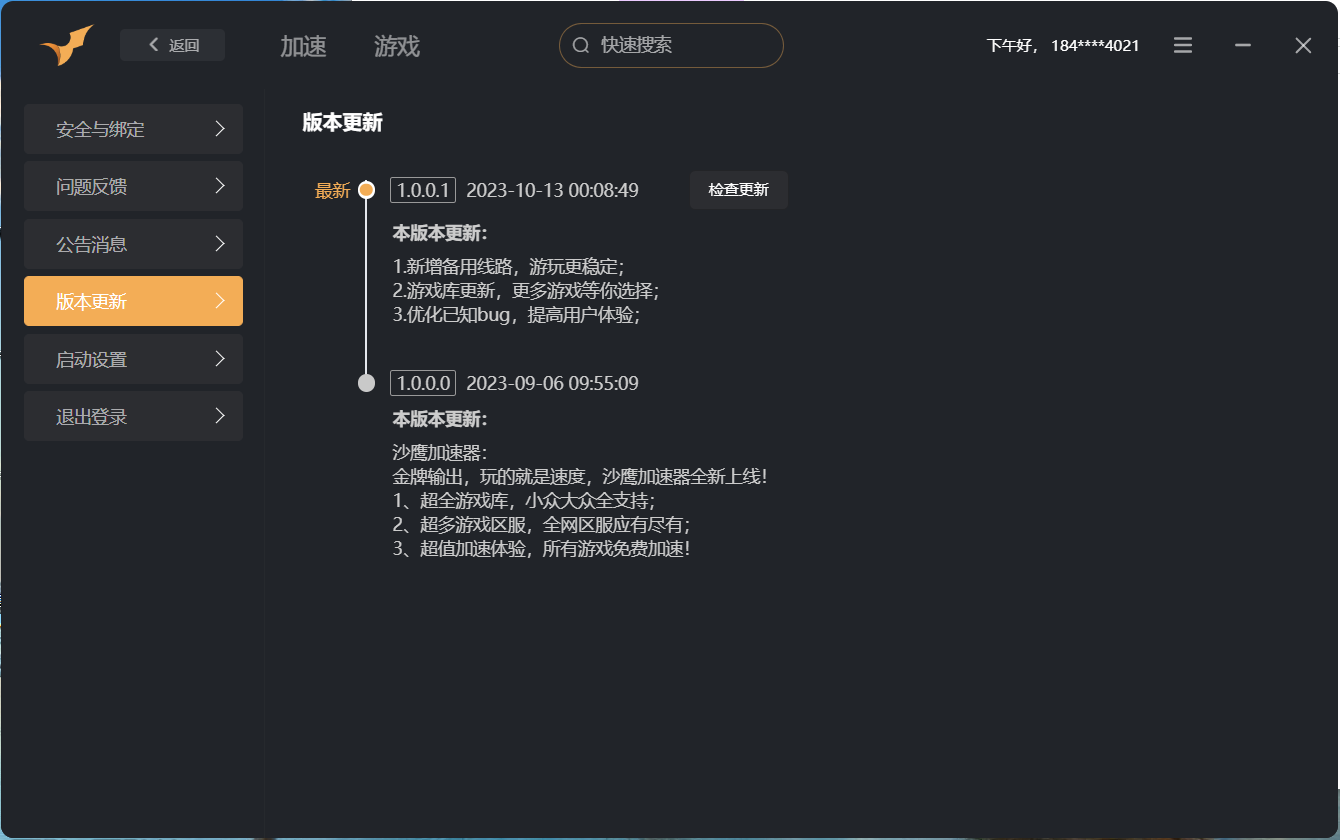Open the hamburger menu icon

click(1183, 45)
